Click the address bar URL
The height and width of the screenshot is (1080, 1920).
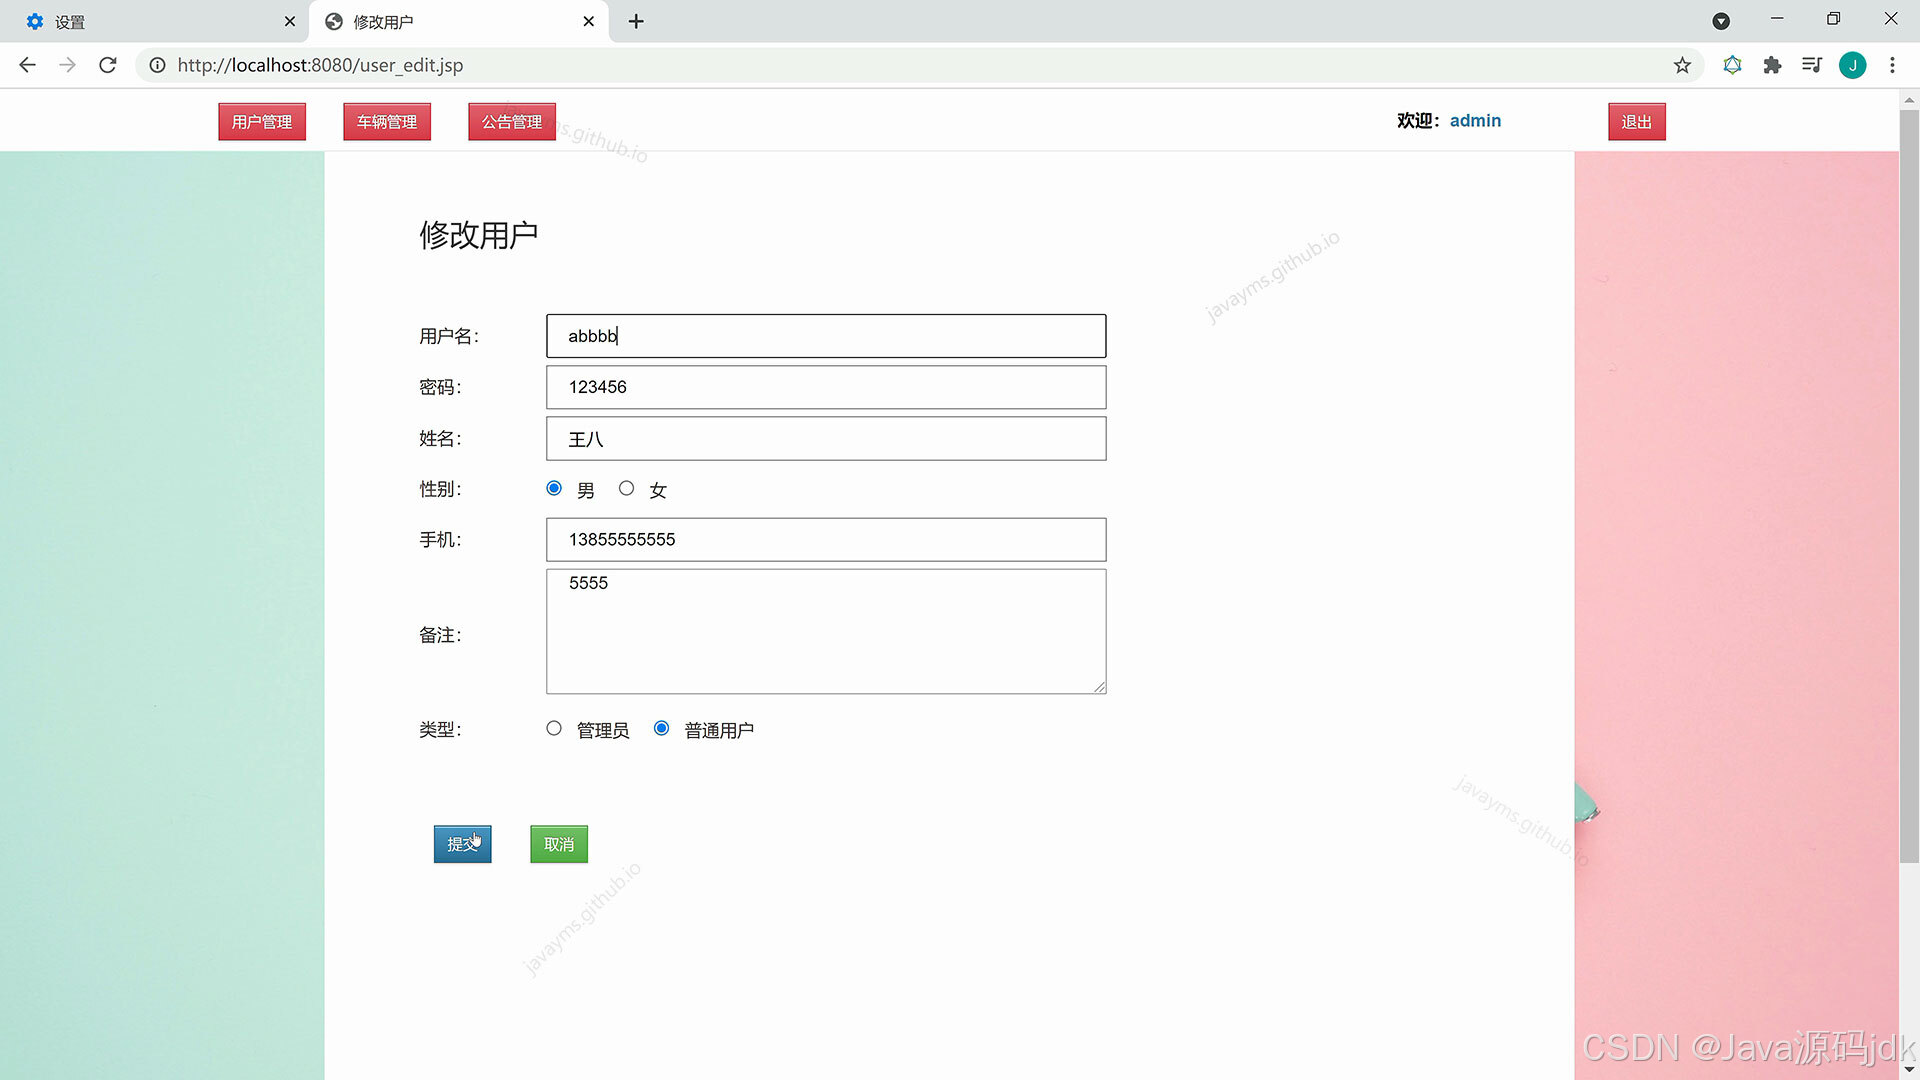[320, 65]
